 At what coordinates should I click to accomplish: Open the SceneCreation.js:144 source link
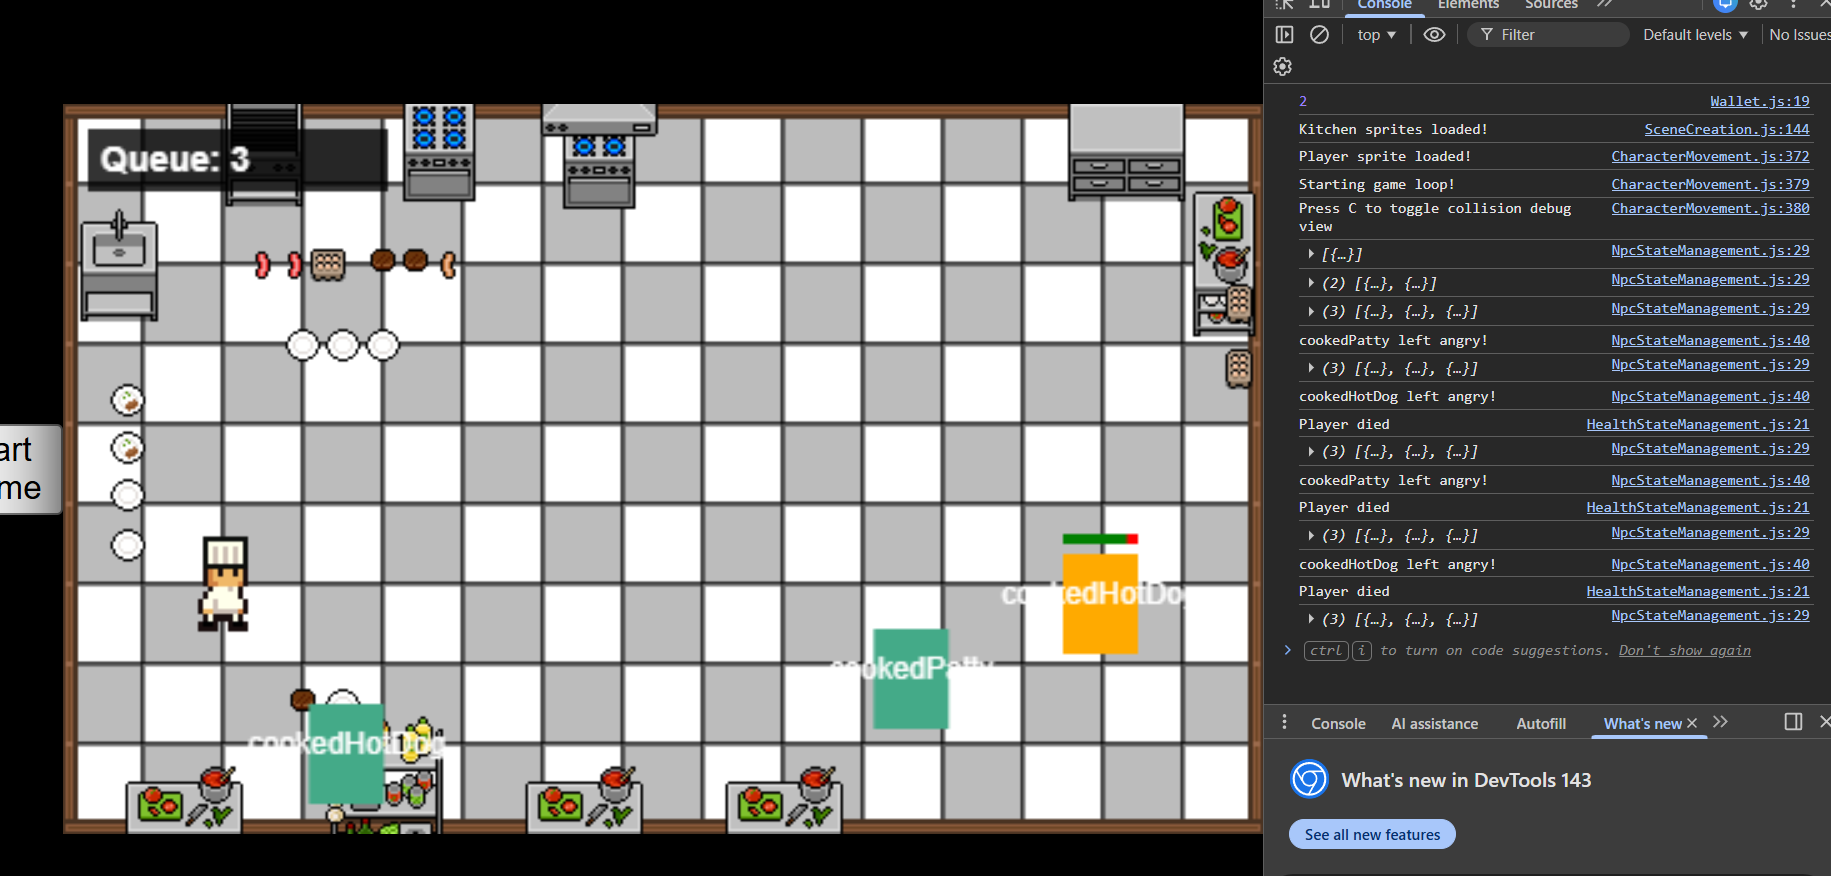coord(1726,129)
